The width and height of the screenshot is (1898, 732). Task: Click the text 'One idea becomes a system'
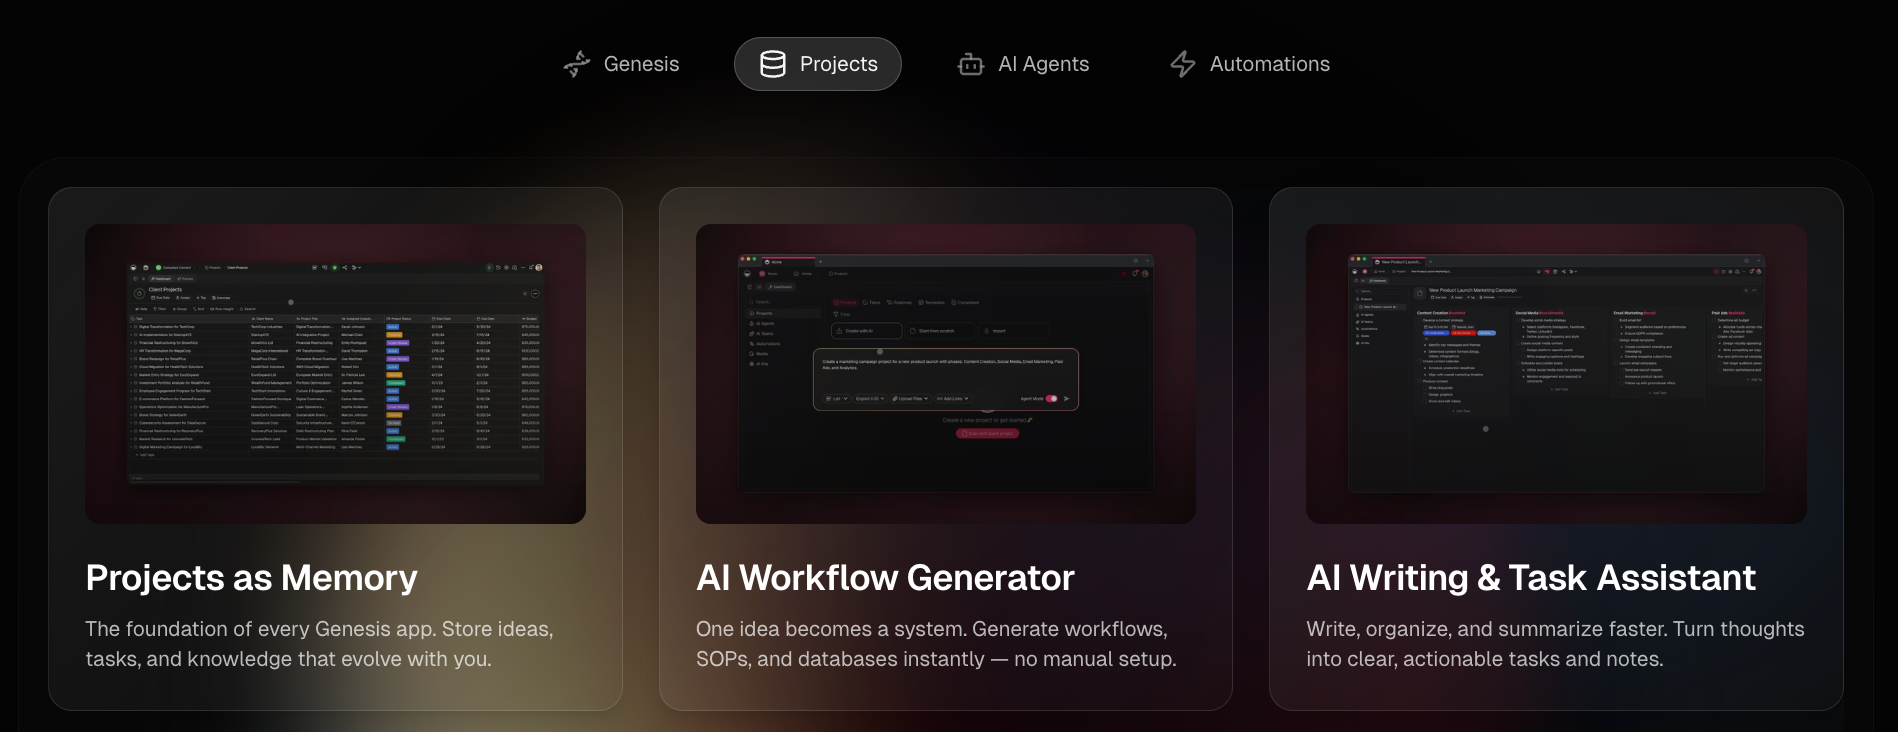(830, 629)
